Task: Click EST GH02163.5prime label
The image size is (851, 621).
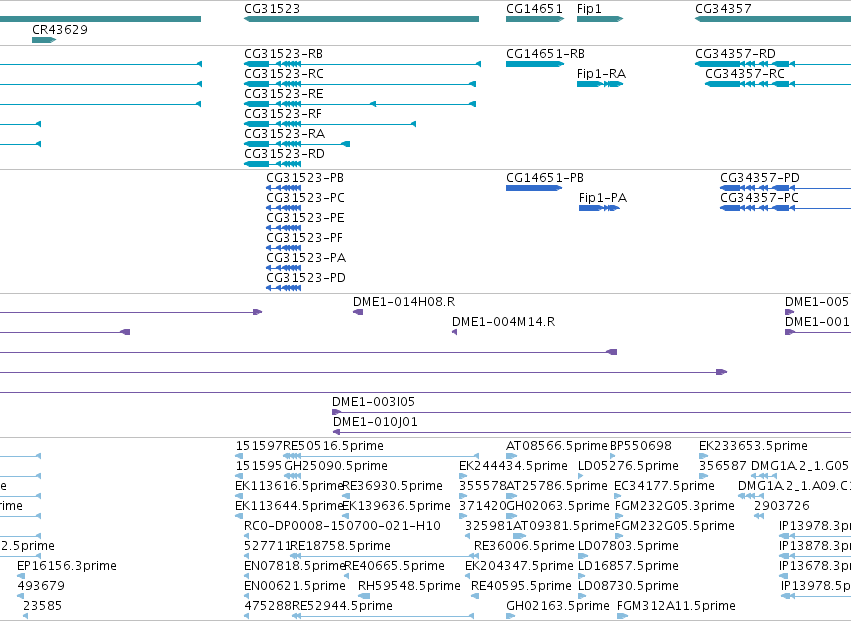Action: coord(558,606)
